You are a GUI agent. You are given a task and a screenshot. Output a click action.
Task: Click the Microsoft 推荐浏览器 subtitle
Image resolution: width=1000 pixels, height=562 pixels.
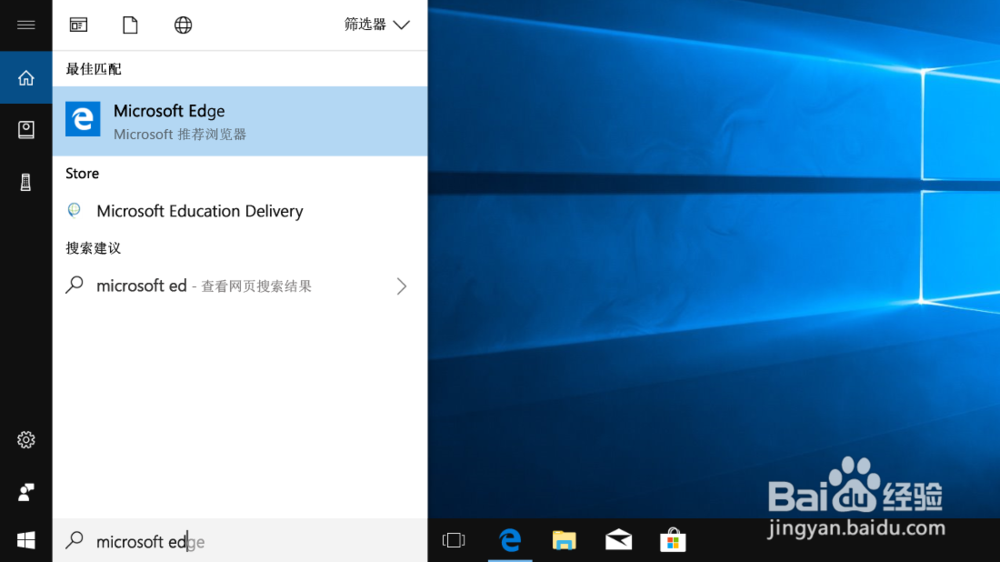click(x=180, y=135)
